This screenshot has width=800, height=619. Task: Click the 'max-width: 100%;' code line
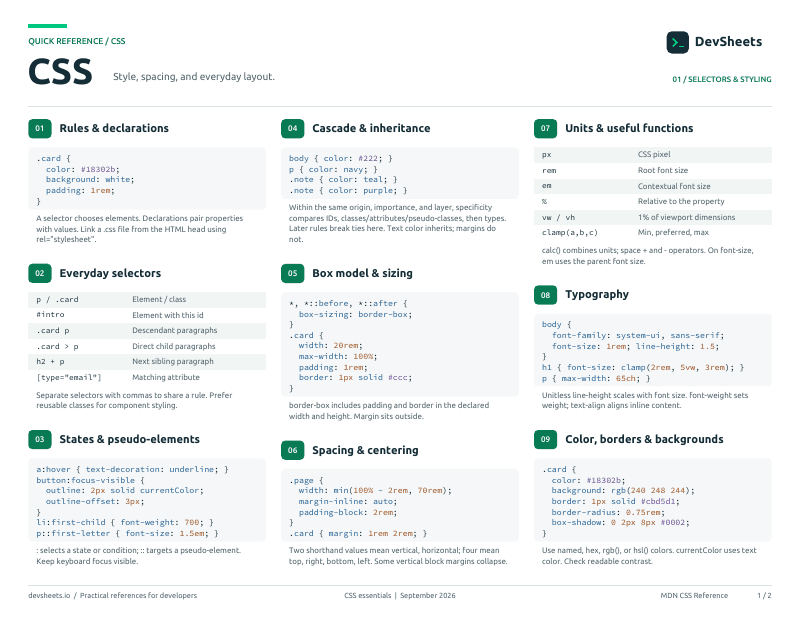pyautogui.click(x=338, y=357)
